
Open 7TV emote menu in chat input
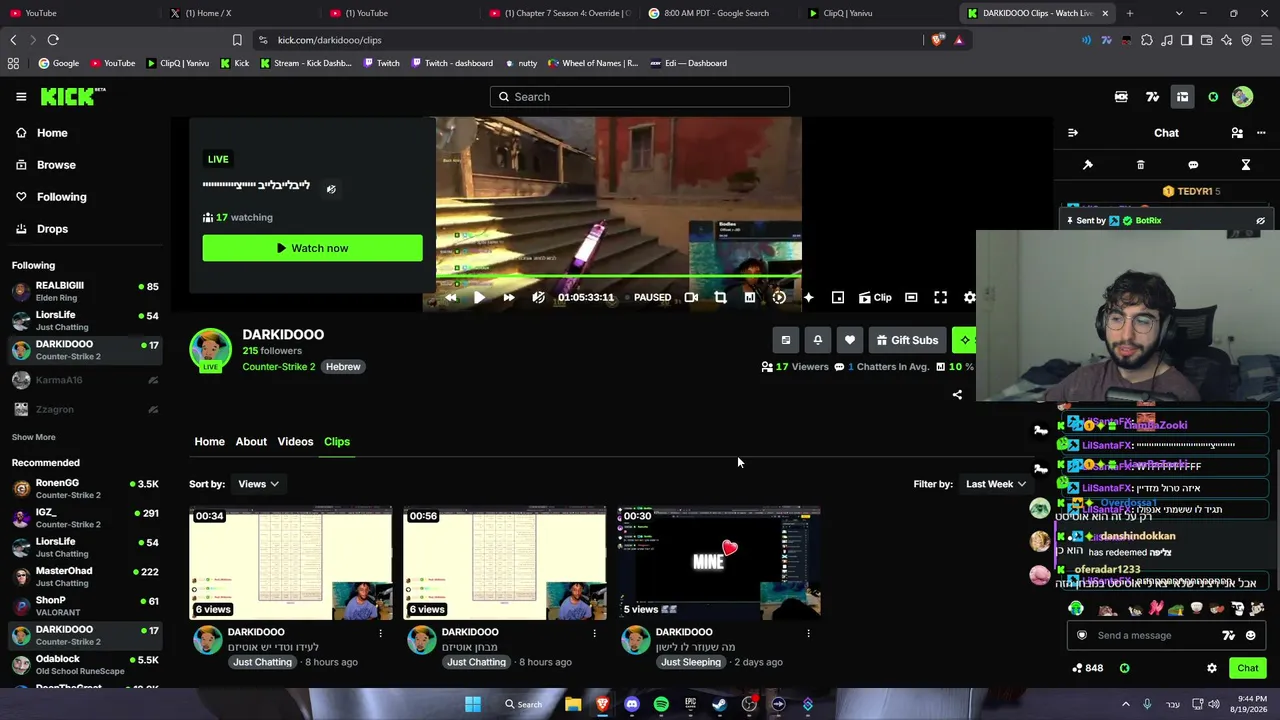[x=1229, y=636]
